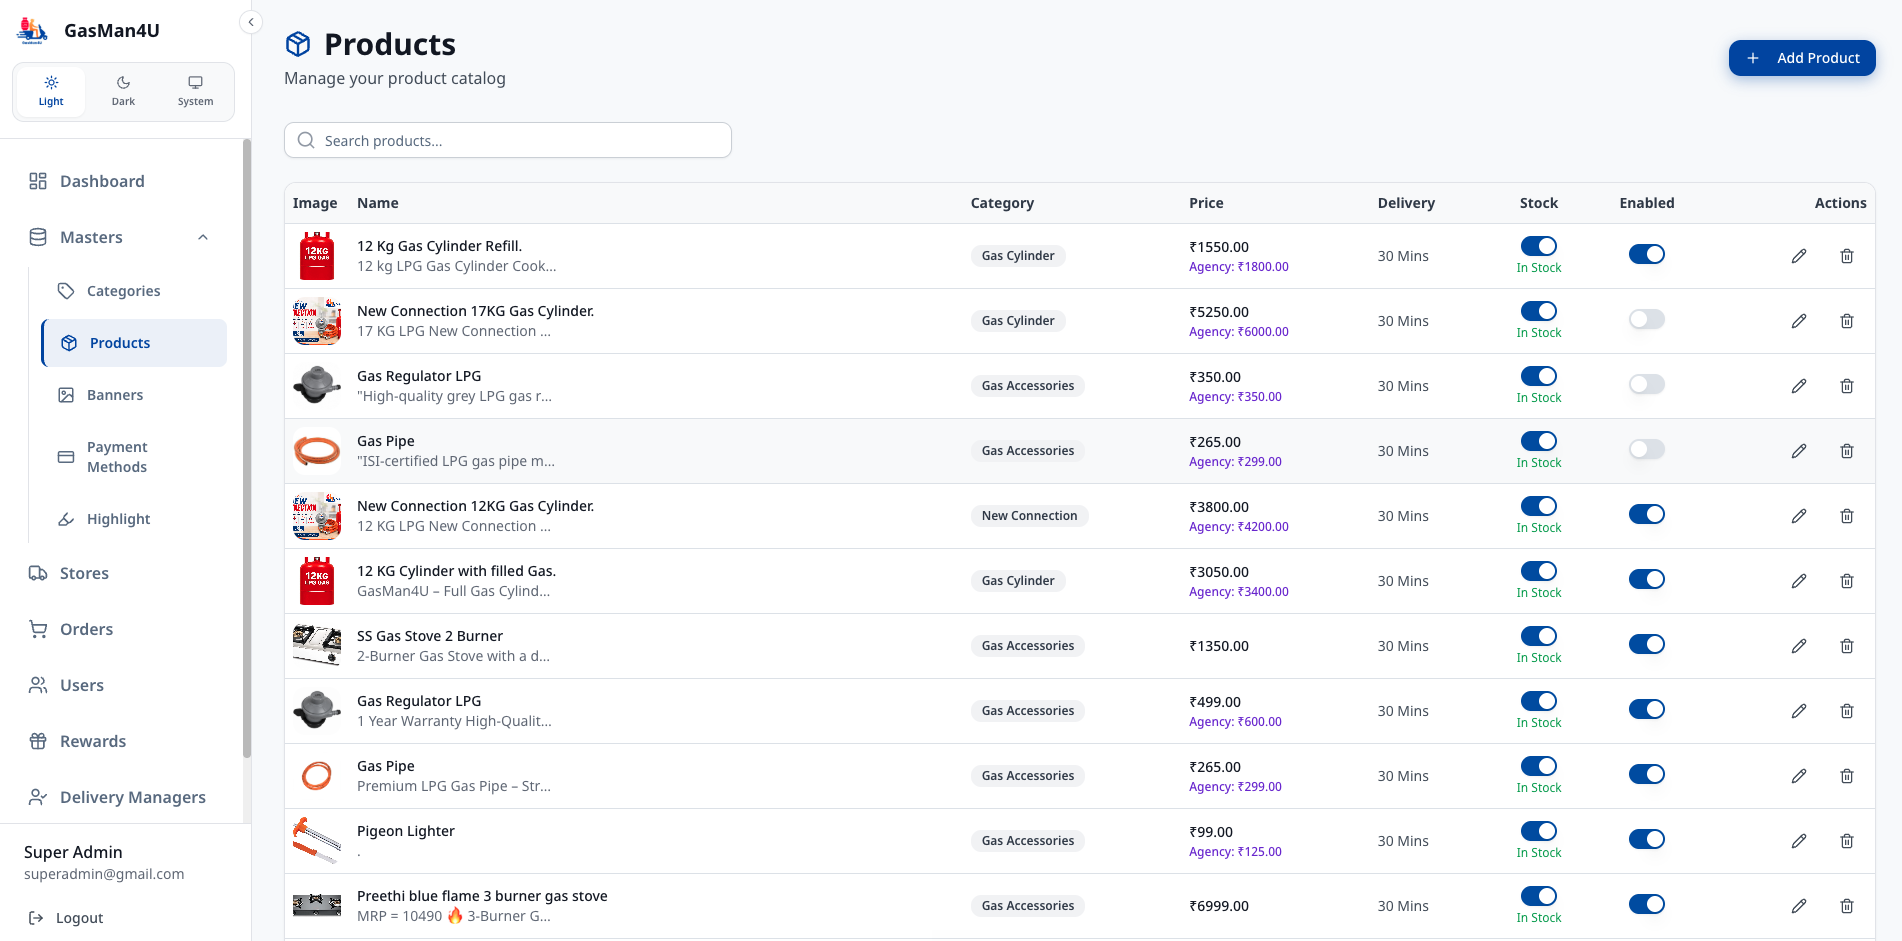Go to Users page
This screenshot has width=1902, height=941.
tap(123, 685)
